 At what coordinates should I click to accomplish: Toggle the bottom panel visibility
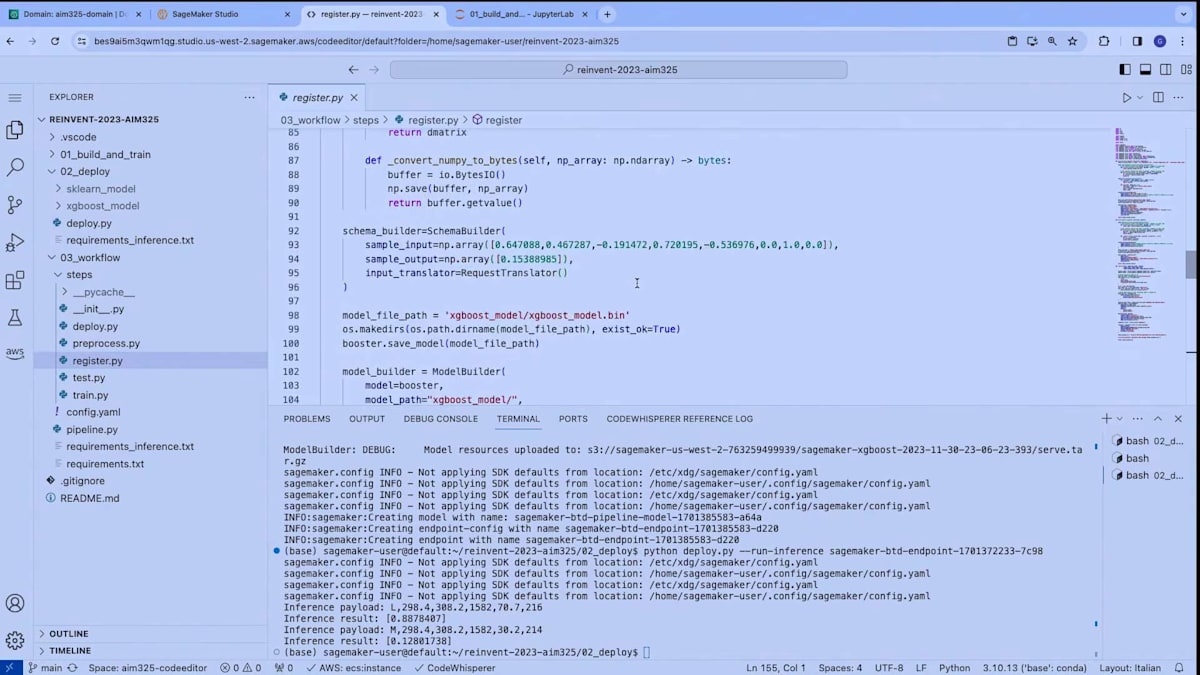tap(1145, 70)
